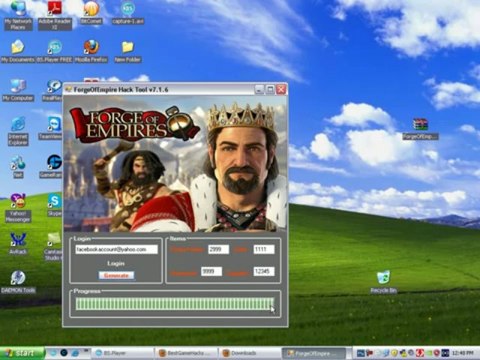
Task: Click the items field showing 12345
Action: pyautogui.click(x=264, y=271)
